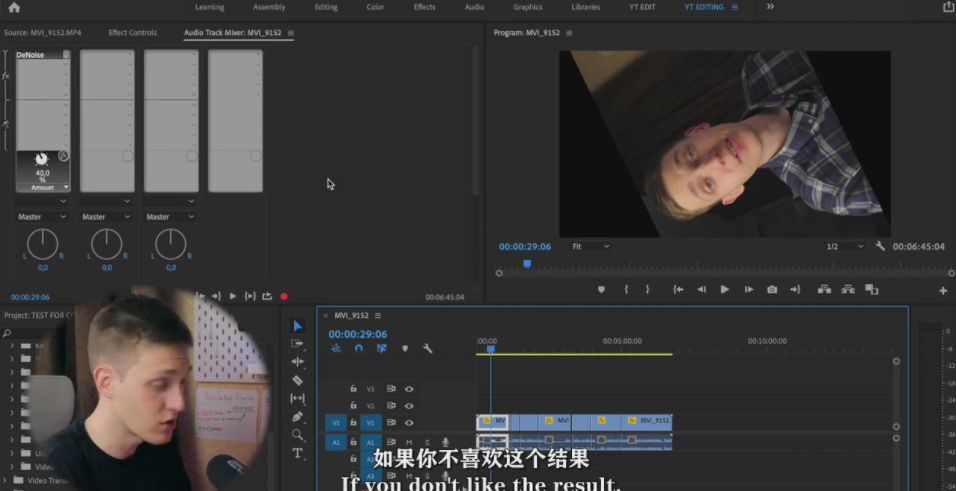Mute audio track A1

point(409,442)
